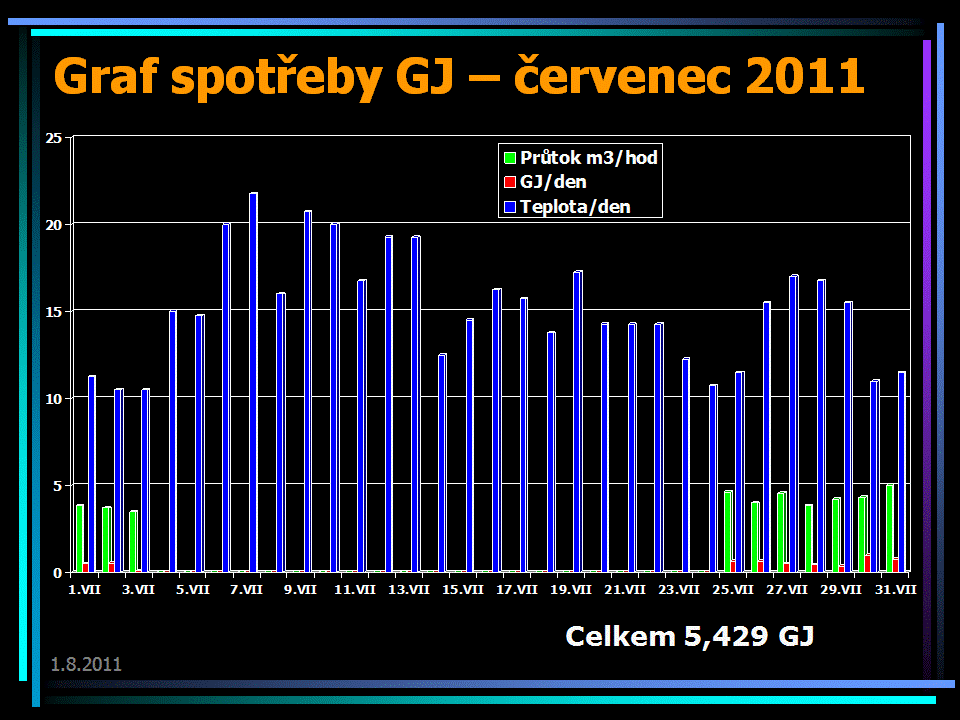The width and height of the screenshot is (960, 720).
Task: Click the 27.VII x-axis label
Action: 787,590
